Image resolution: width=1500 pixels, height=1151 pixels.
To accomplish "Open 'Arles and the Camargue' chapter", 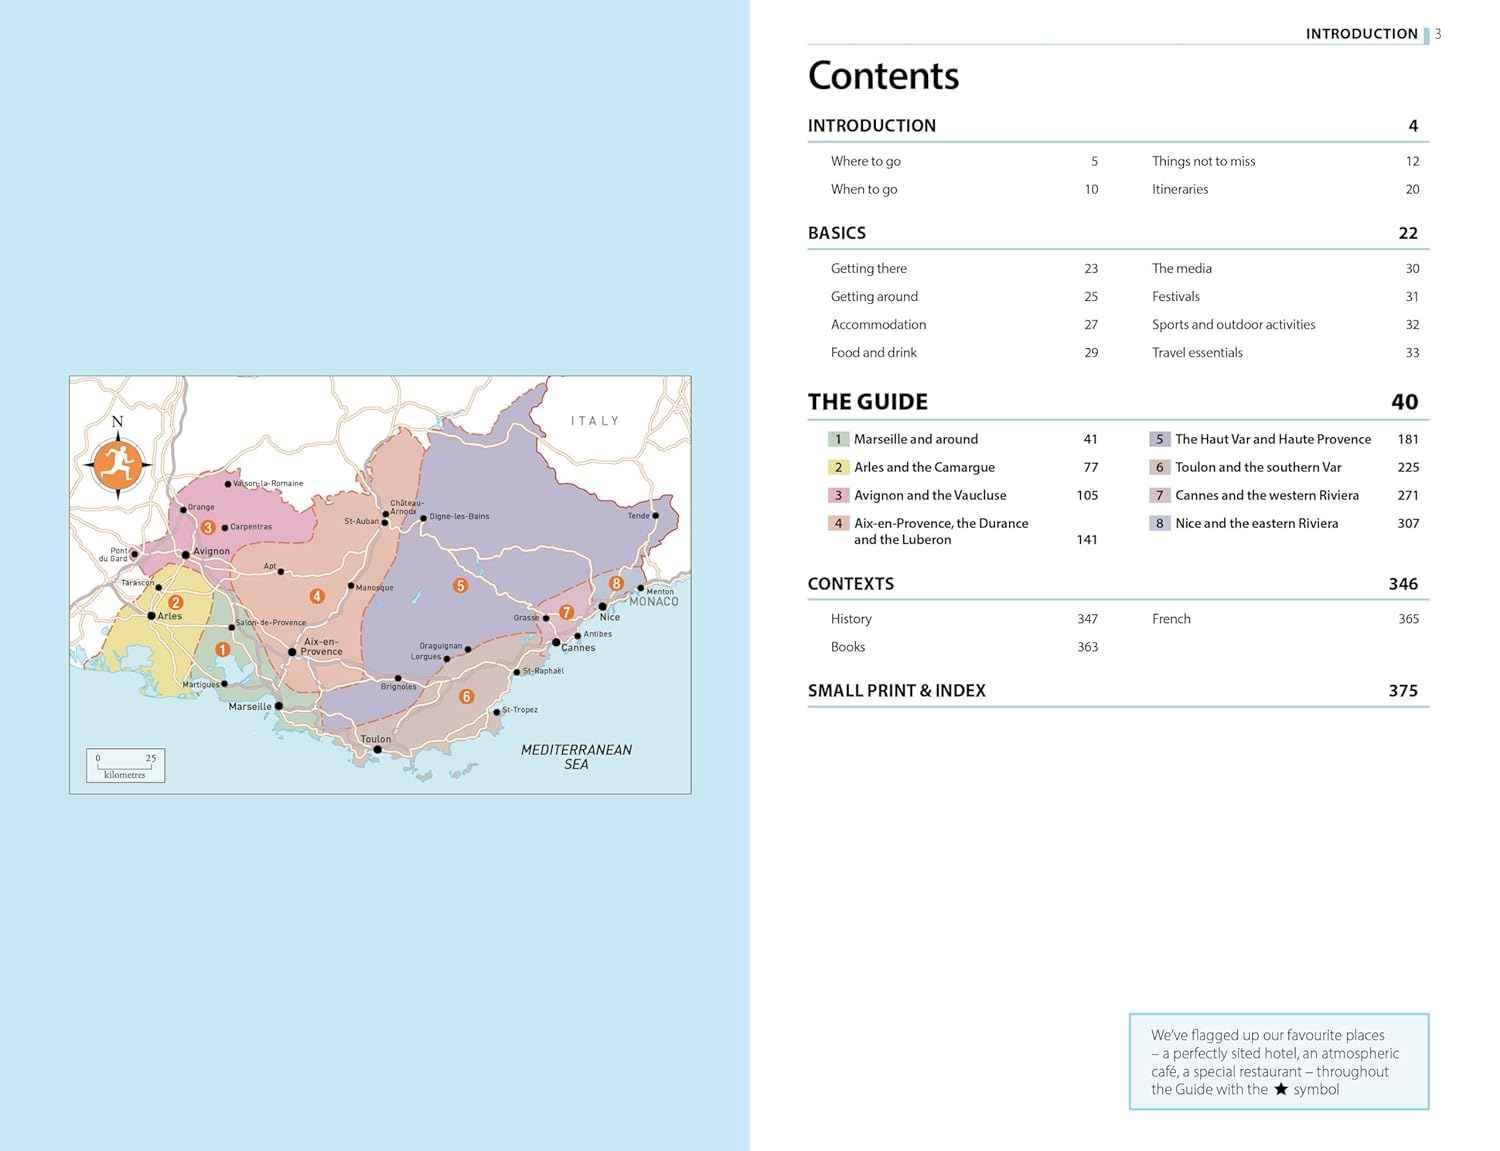I will (x=925, y=467).
